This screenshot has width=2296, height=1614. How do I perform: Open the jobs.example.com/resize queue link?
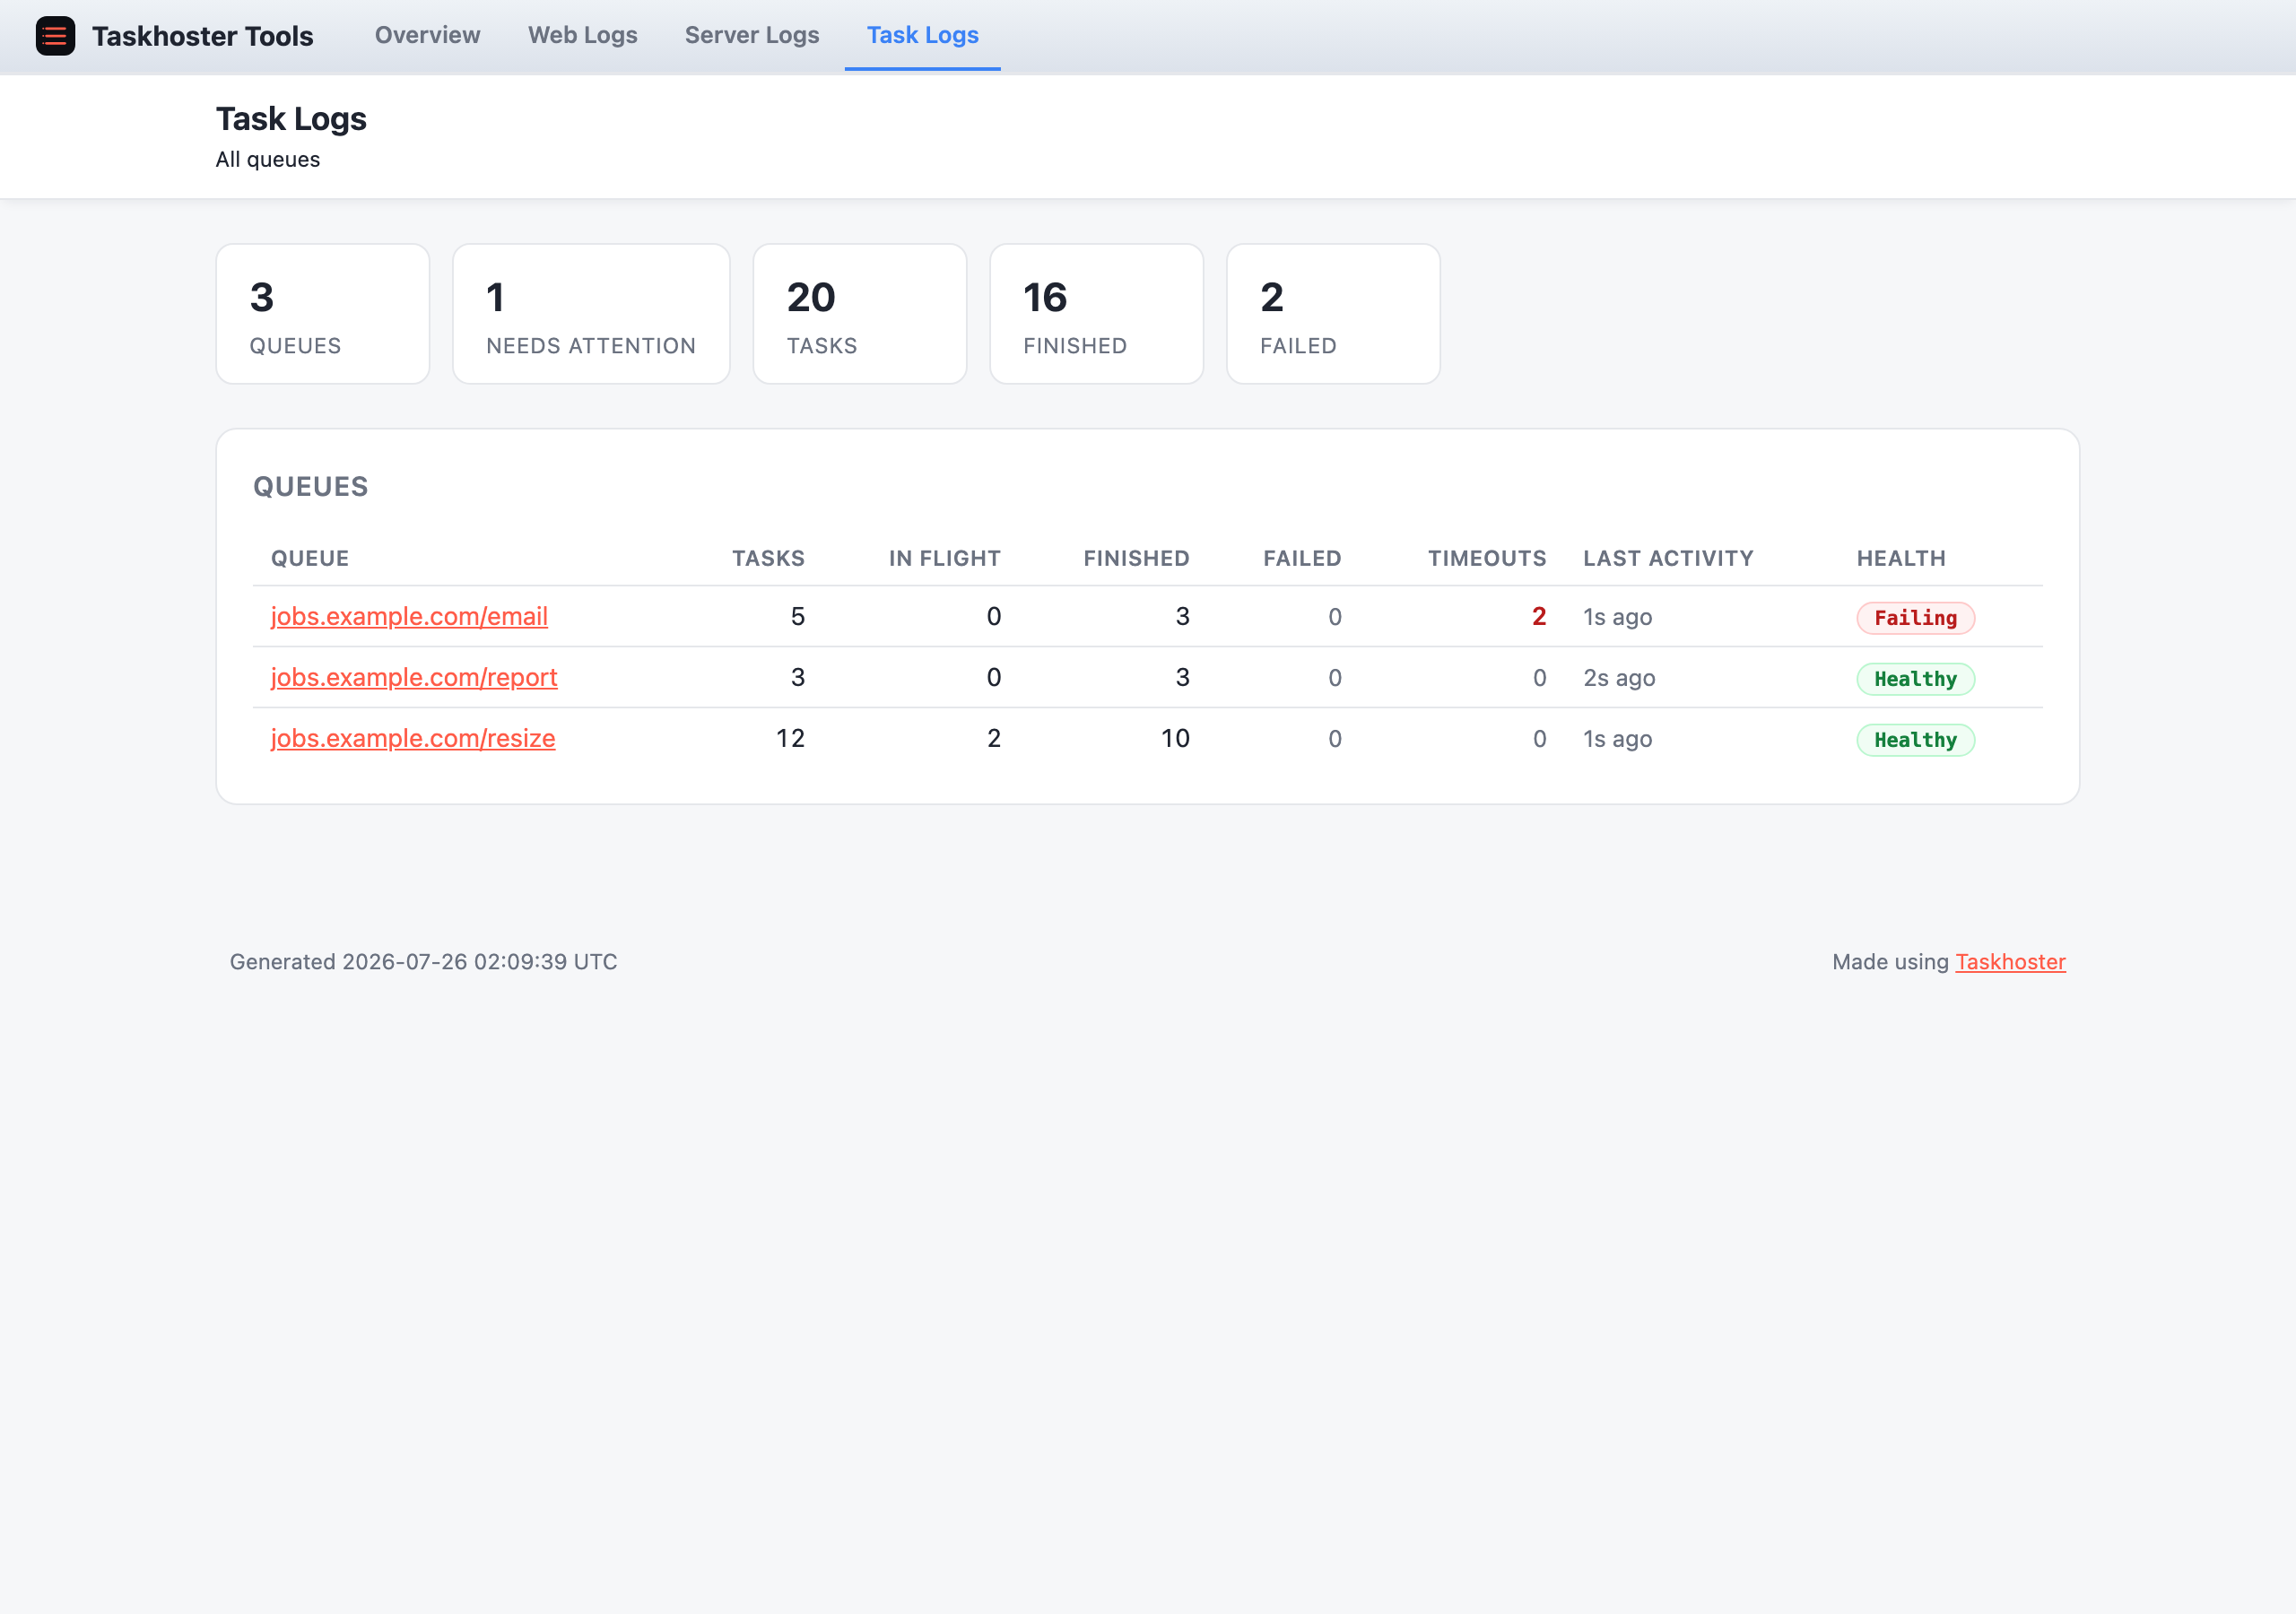pyautogui.click(x=413, y=738)
